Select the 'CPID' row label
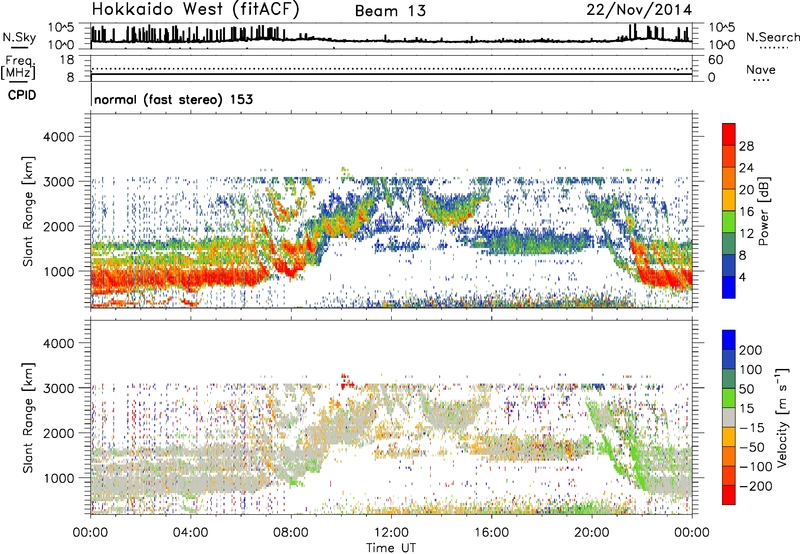The width and height of the screenshot is (800, 554). coord(22,95)
